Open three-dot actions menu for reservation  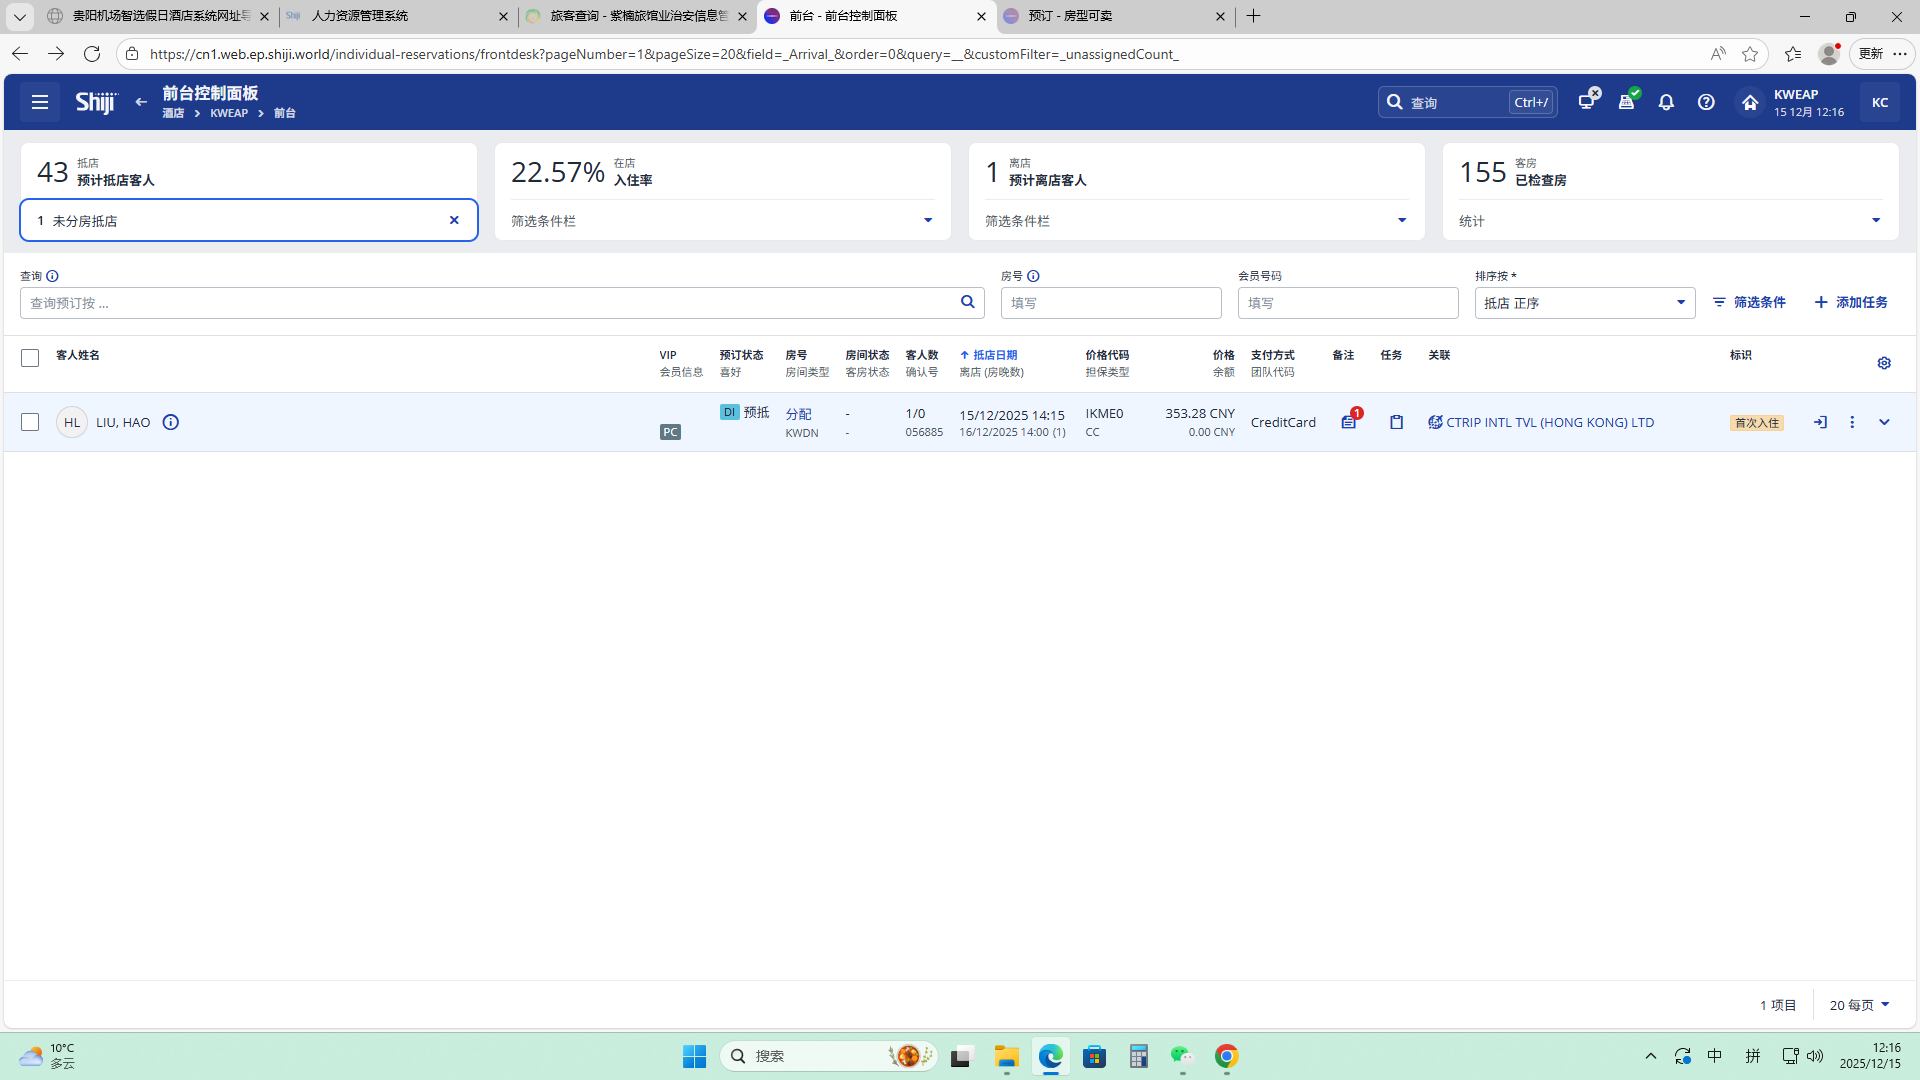click(x=1852, y=422)
